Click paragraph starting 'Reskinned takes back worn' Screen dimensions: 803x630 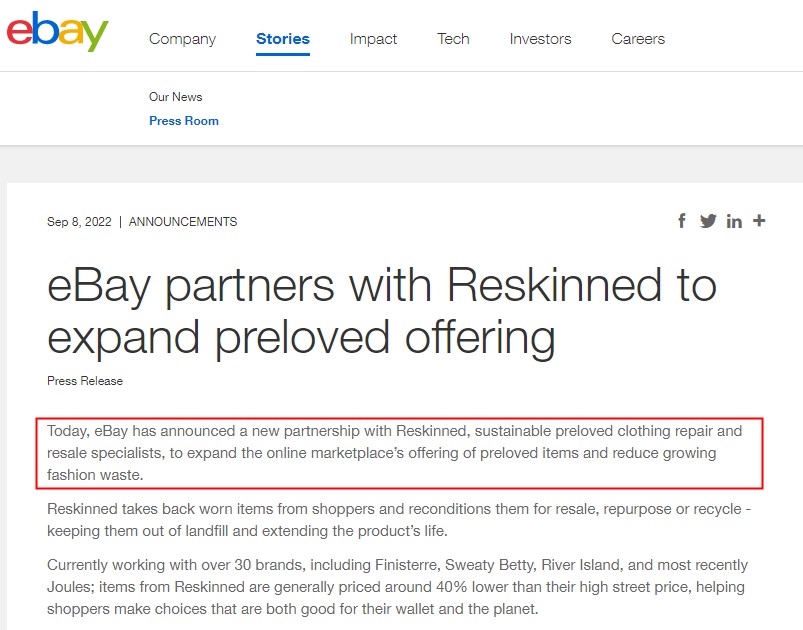pyautogui.click(x=399, y=520)
